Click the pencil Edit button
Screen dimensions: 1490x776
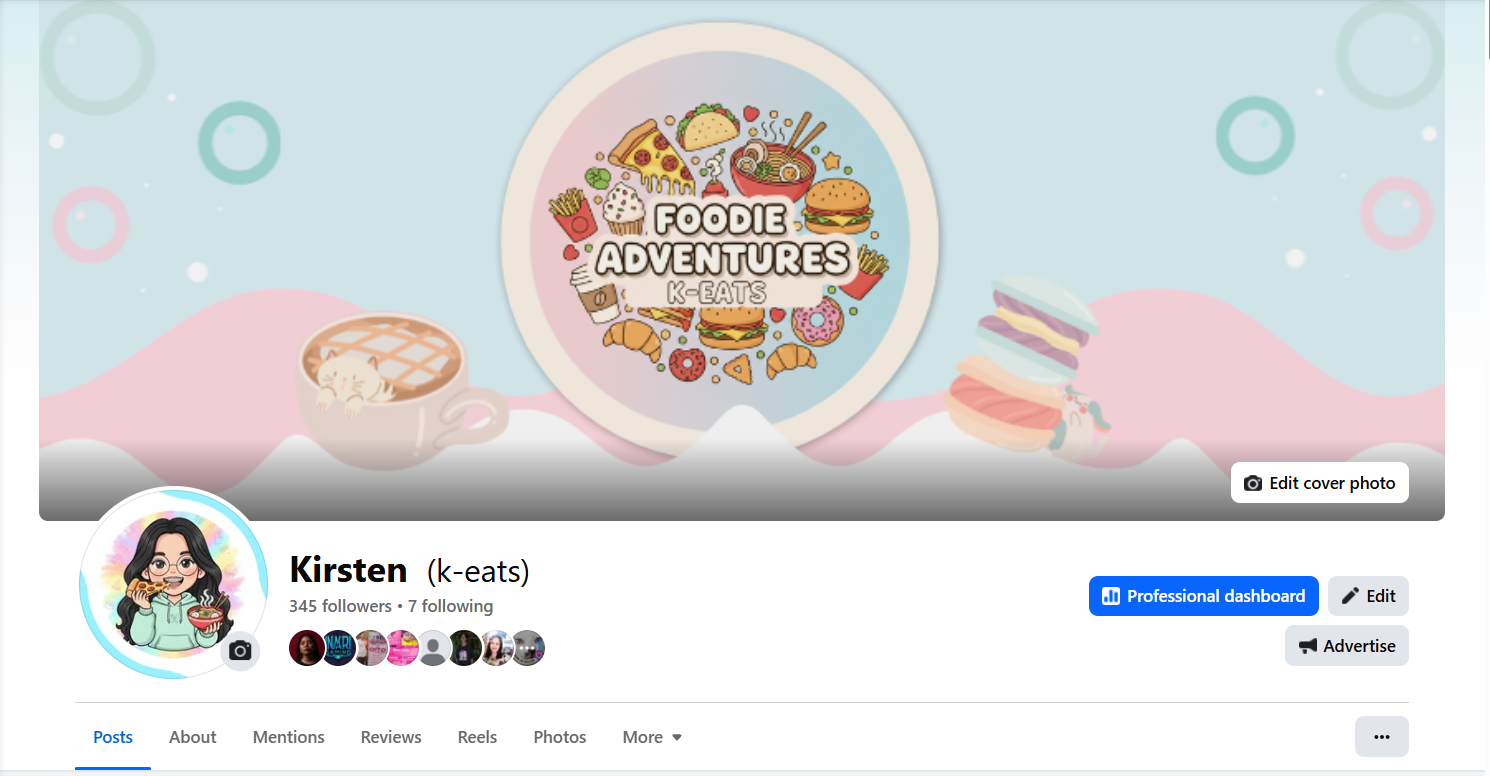pyautogui.click(x=1368, y=596)
